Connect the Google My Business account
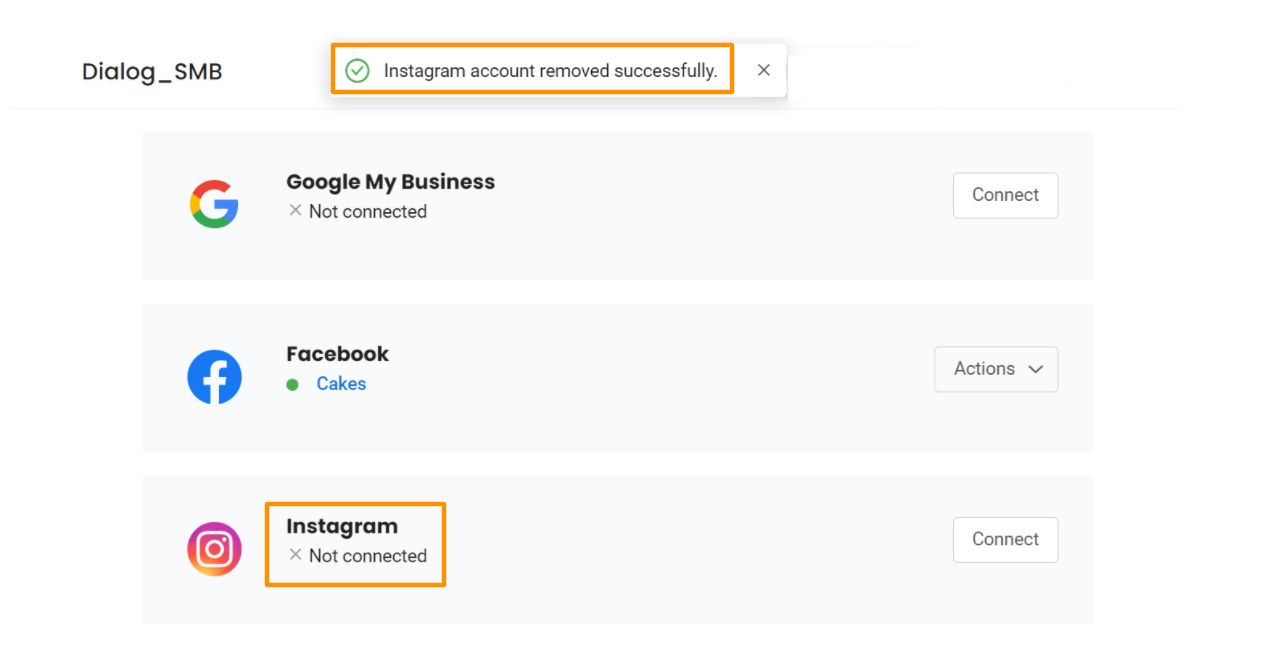1284x653 pixels. 1005,195
